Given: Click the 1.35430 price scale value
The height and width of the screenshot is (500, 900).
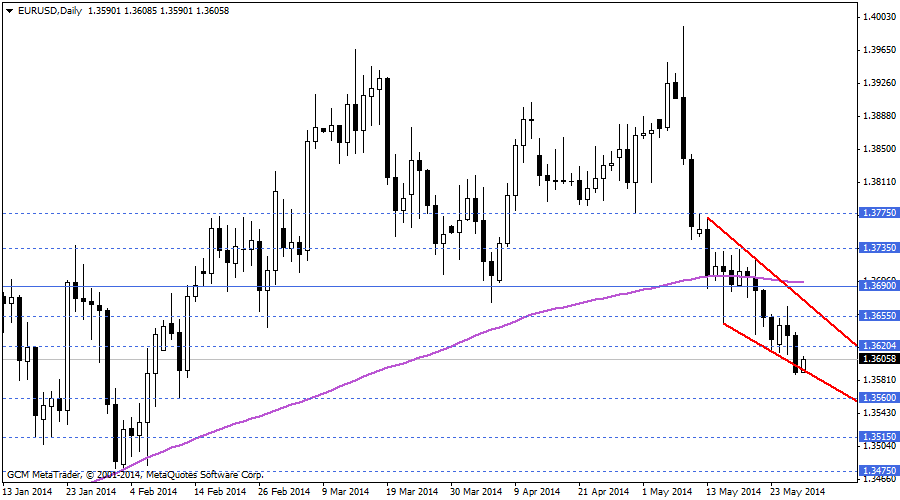Looking at the screenshot, I should pos(879,413).
